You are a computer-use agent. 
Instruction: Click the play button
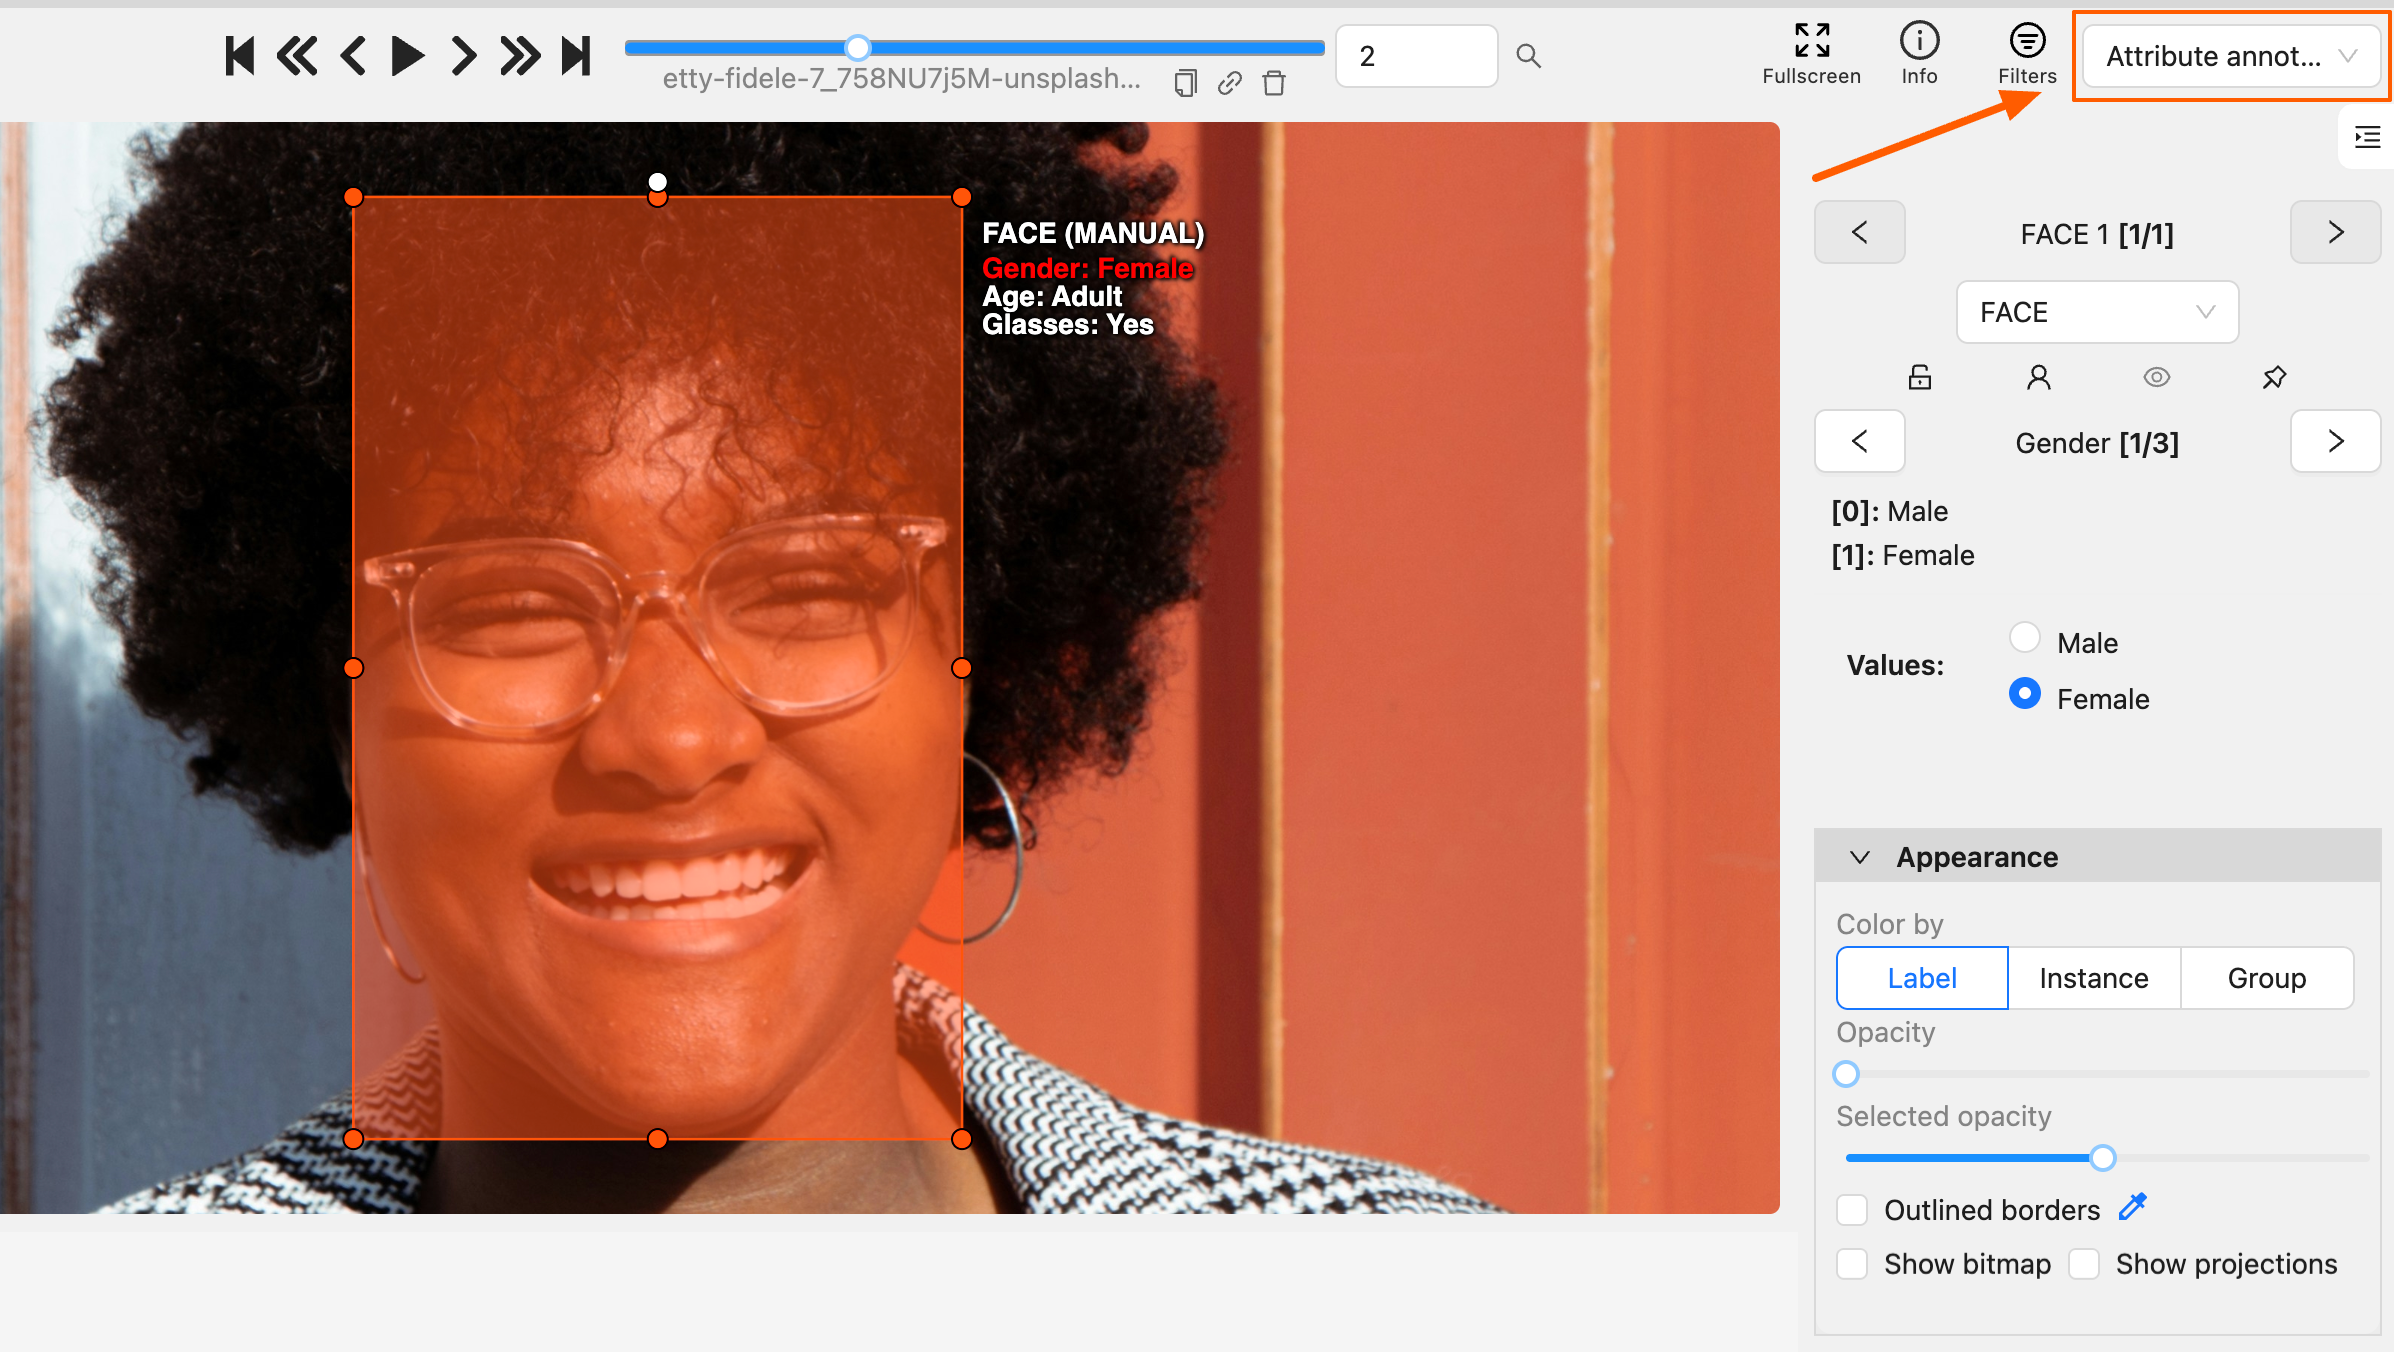click(407, 56)
